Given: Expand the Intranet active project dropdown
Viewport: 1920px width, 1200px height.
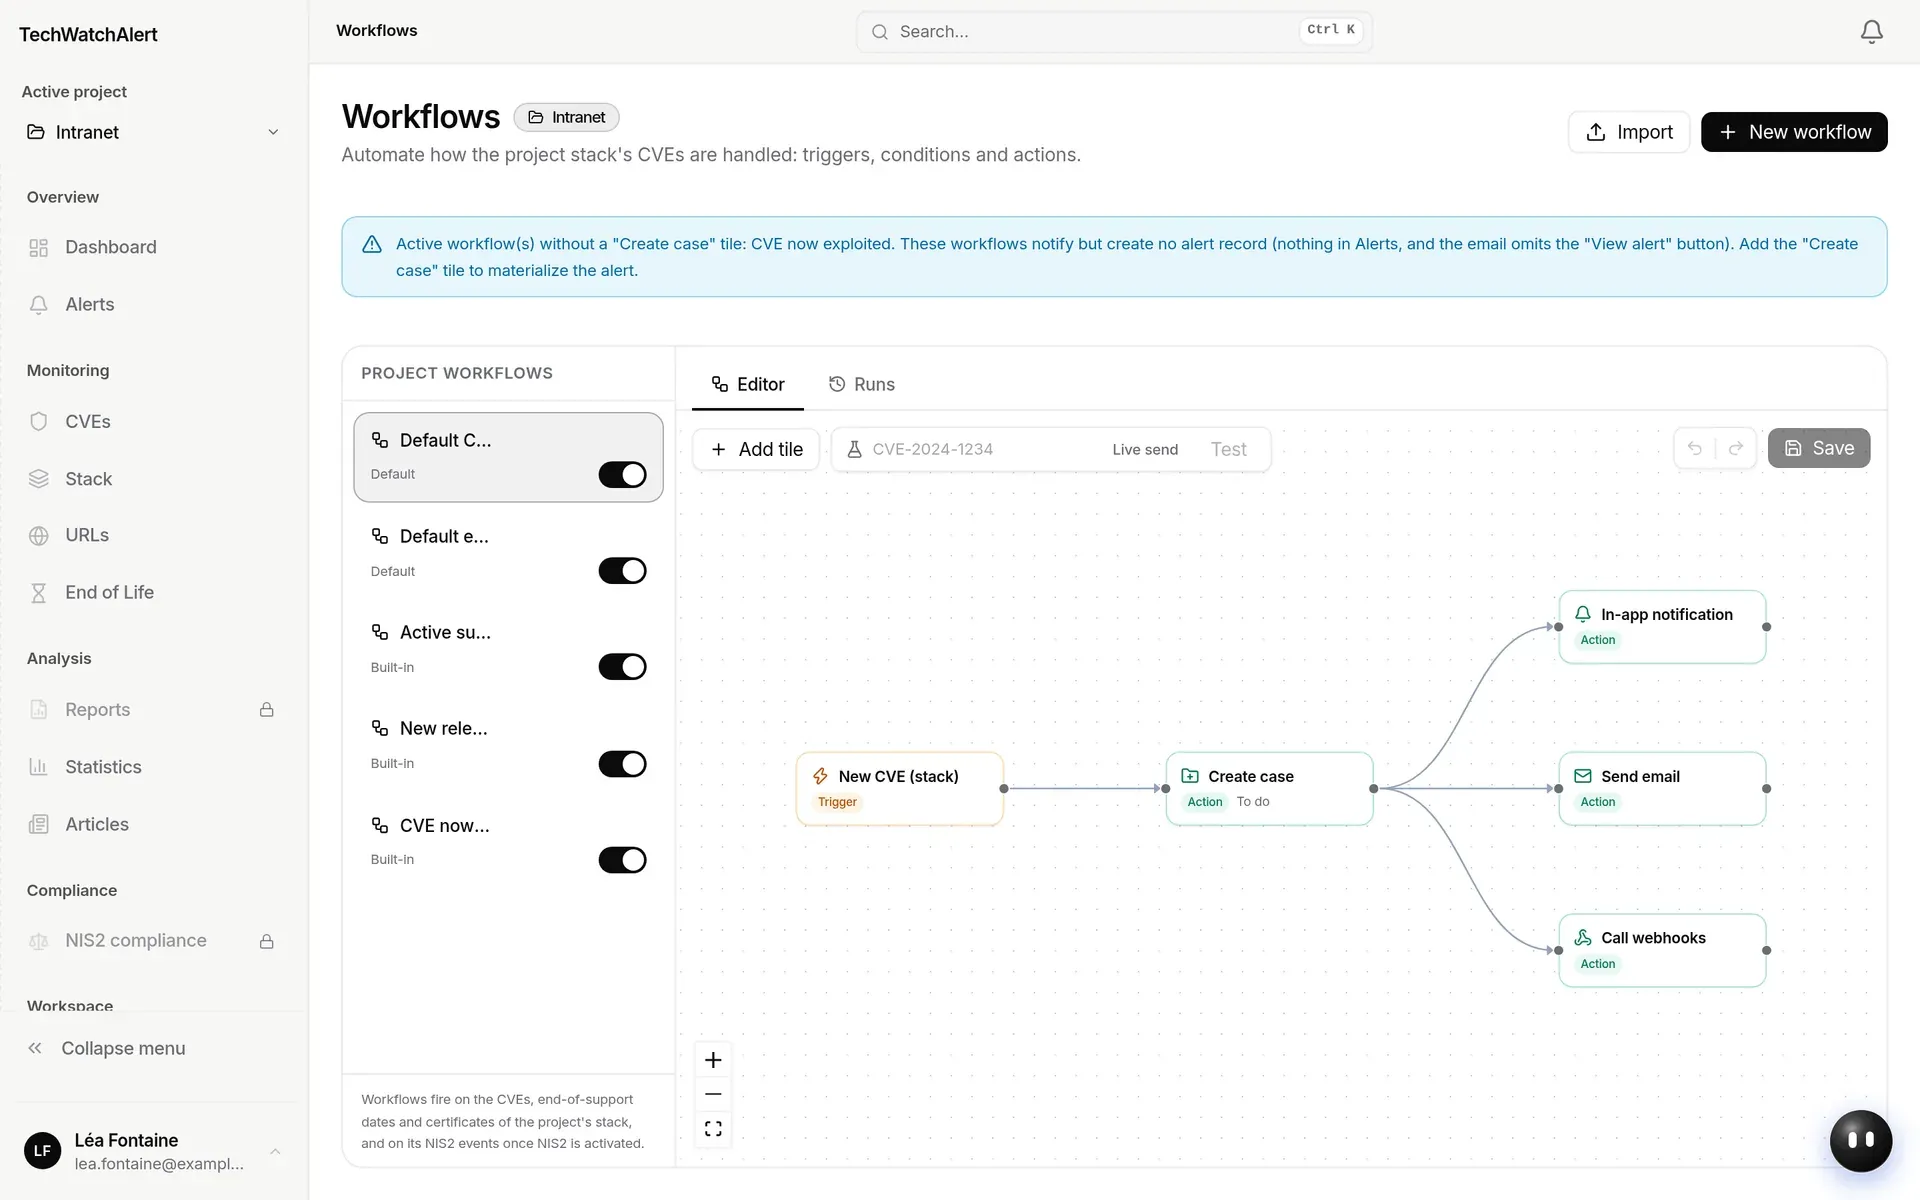Looking at the screenshot, I should pos(154,132).
